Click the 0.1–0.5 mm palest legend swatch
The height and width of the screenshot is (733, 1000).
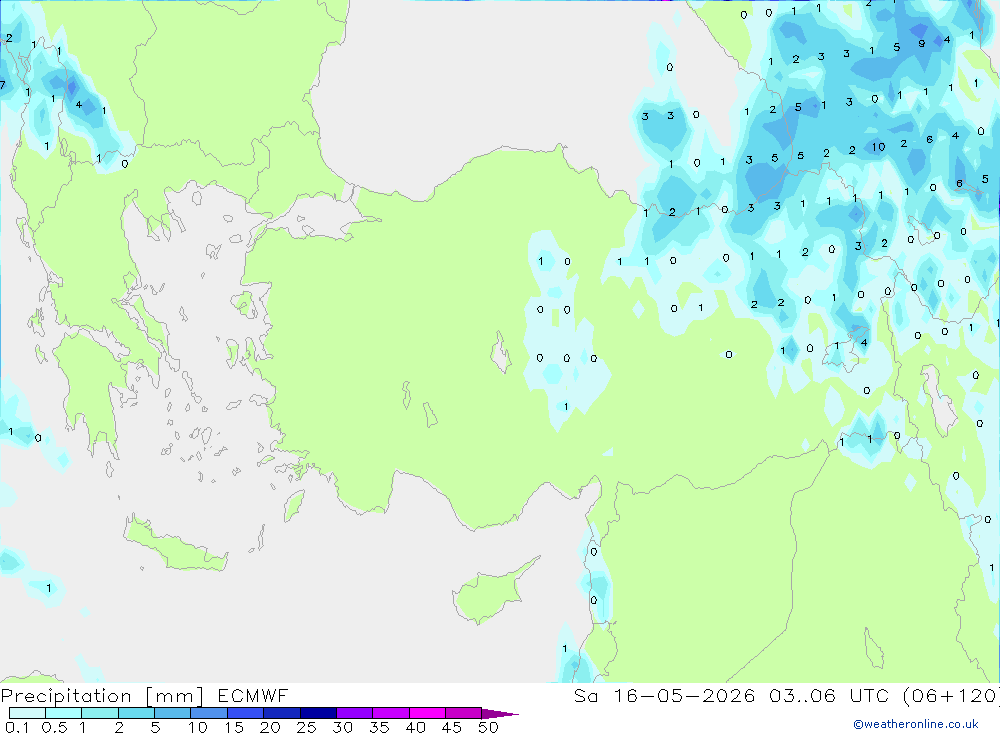click(x=27, y=713)
